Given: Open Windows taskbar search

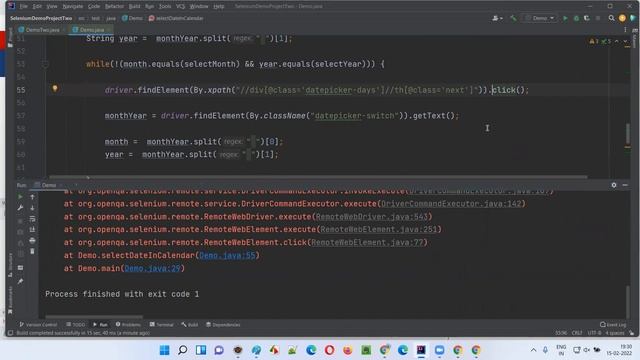Looking at the screenshot, I should 182,350.
